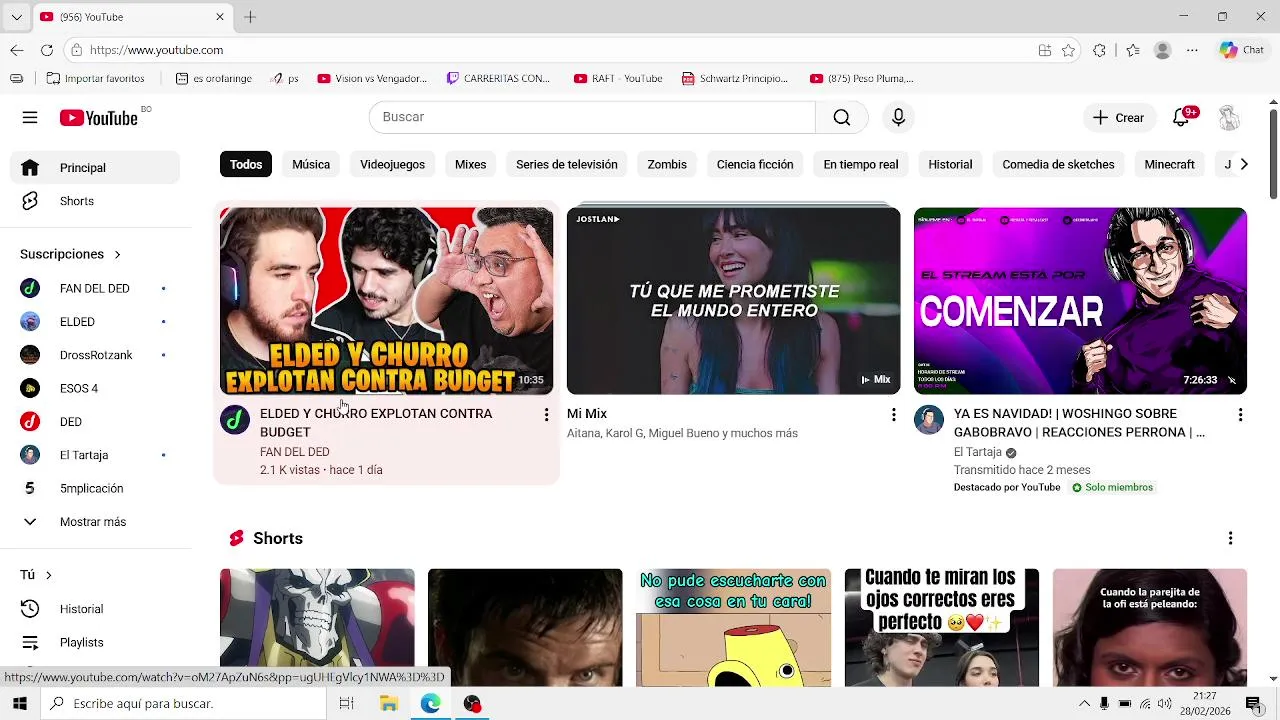Select the Series de televisión chip
Viewport: 1280px width, 720px height.
click(x=567, y=164)
